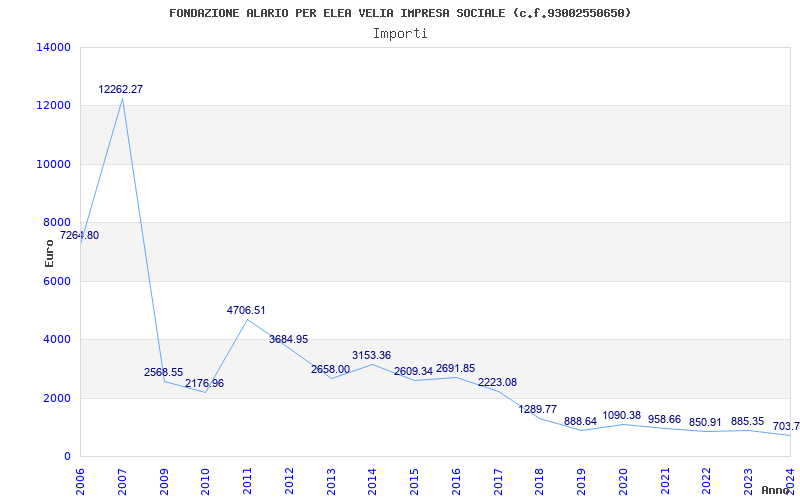Select the 2024 x-axis year label
This screenshot has height=500, width=800.
click(790, 482)
